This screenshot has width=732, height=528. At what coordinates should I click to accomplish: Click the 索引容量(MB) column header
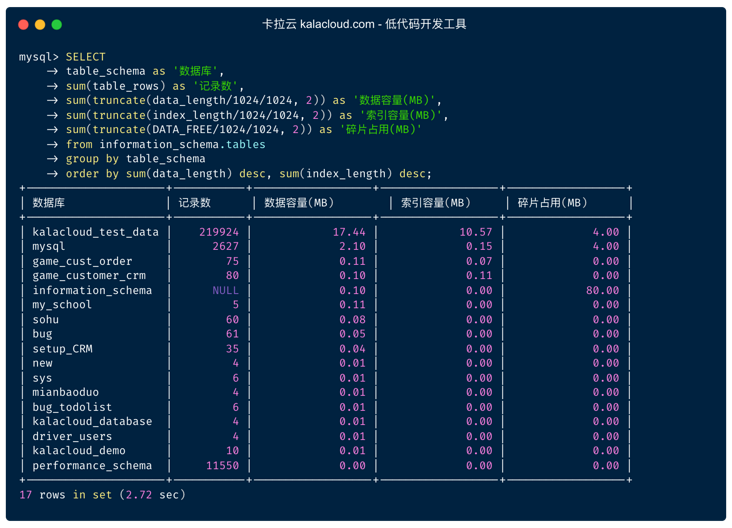(x=436, y=203)
